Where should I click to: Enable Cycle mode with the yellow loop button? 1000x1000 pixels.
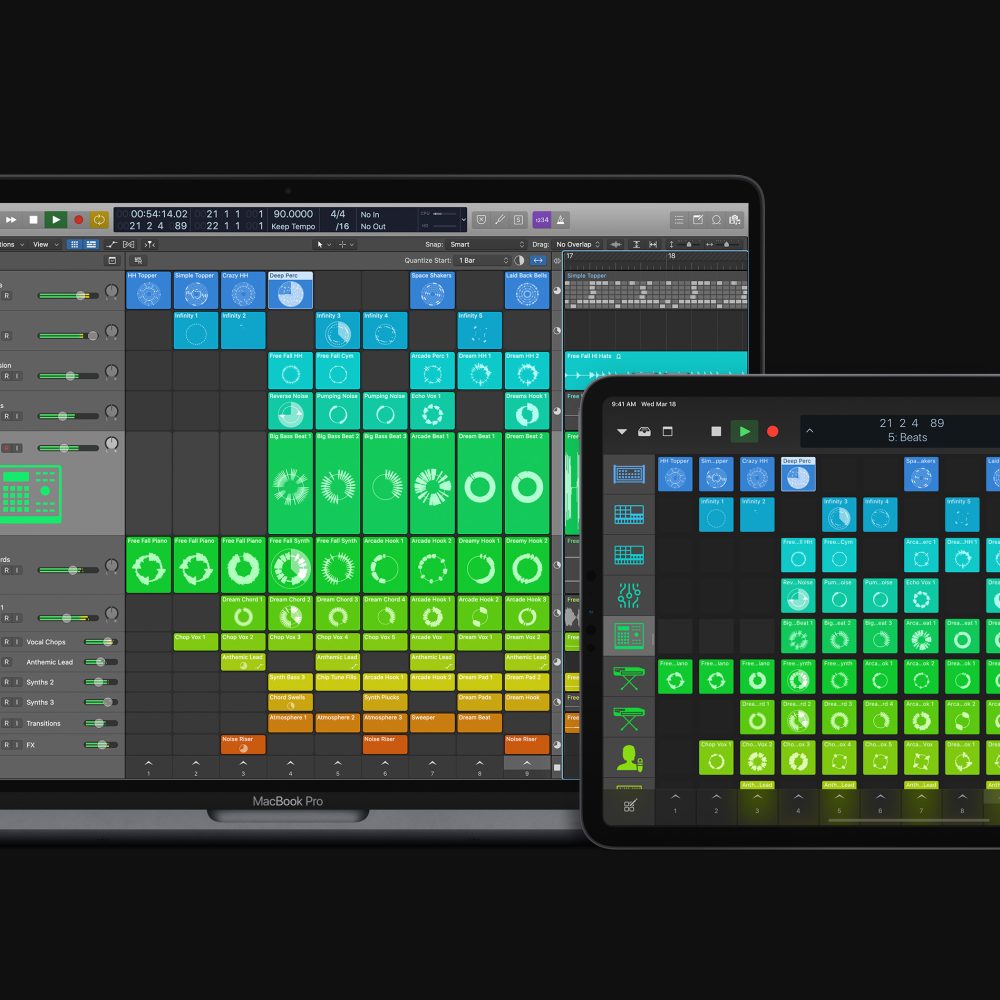pyautogui.click(x=100, y=219)
